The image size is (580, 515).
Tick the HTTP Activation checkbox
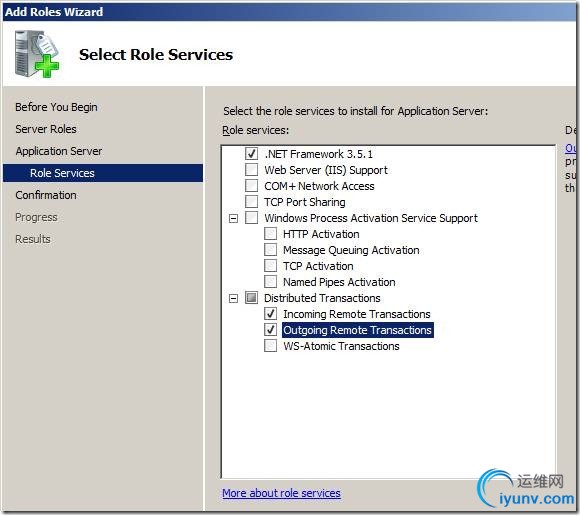(270, 234)
